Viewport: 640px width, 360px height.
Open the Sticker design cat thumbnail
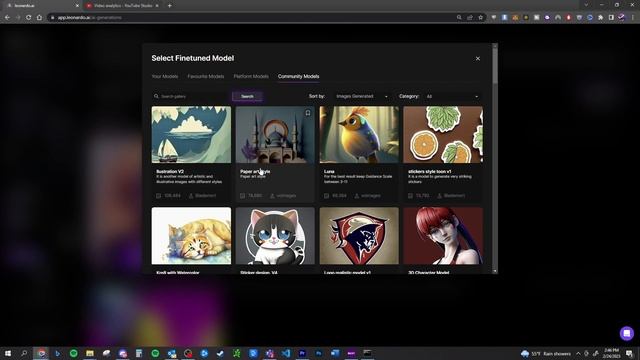pyautogui.click(x=275, y=236)
